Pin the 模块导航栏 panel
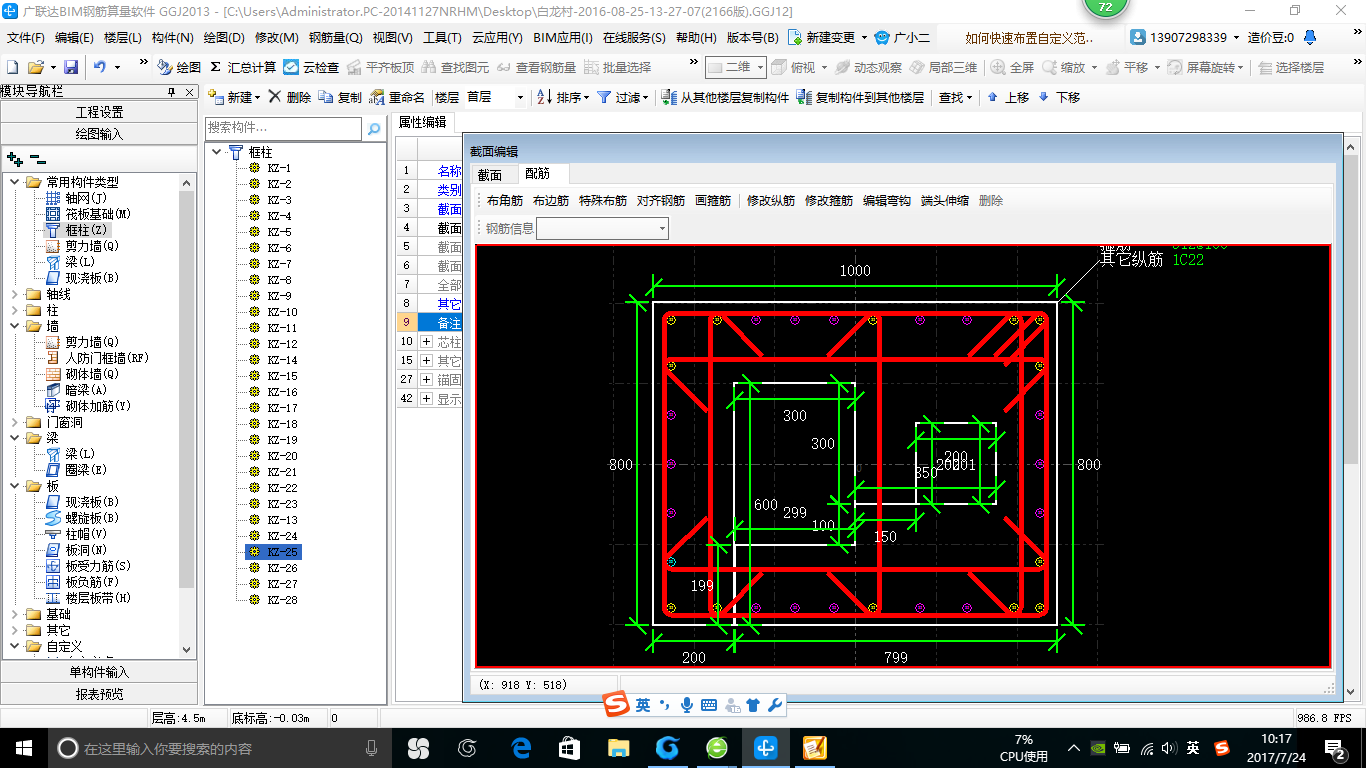The image size is (1366, 768). click(172, 91)
